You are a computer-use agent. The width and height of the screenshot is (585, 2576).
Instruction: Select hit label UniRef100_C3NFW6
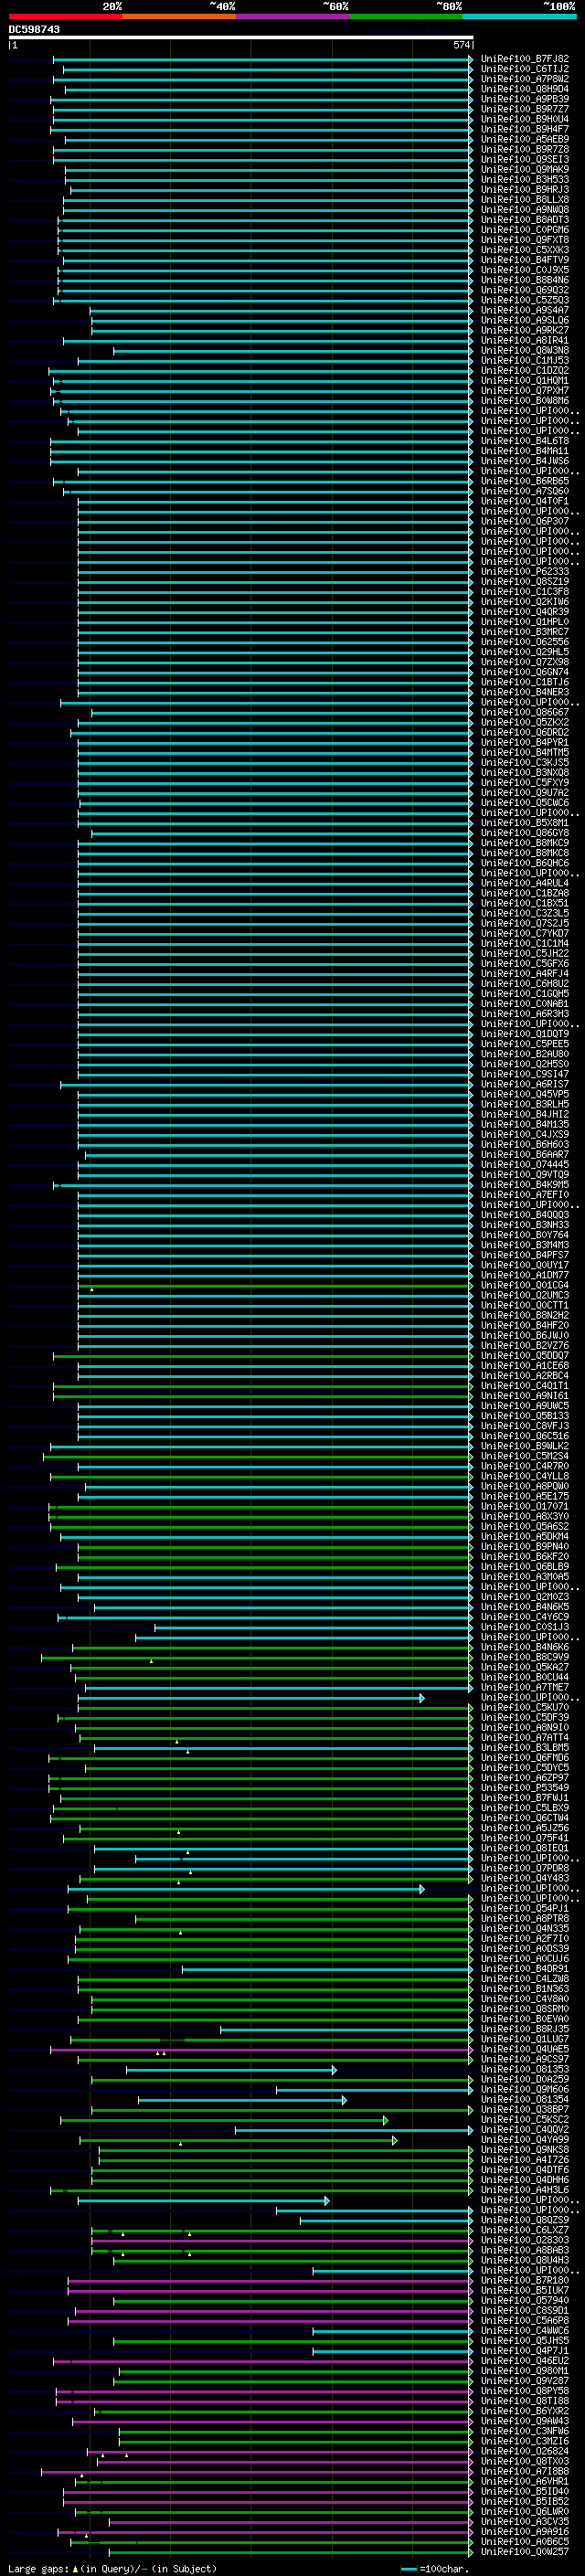(525, 2431)
